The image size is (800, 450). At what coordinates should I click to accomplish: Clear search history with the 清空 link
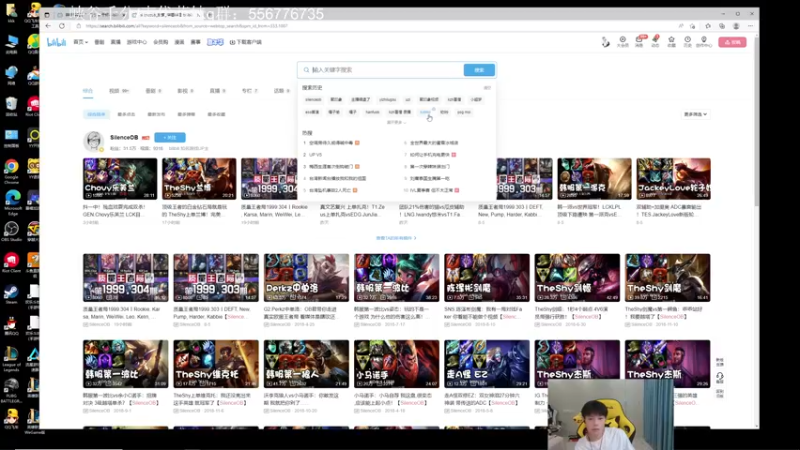[487, 88]
